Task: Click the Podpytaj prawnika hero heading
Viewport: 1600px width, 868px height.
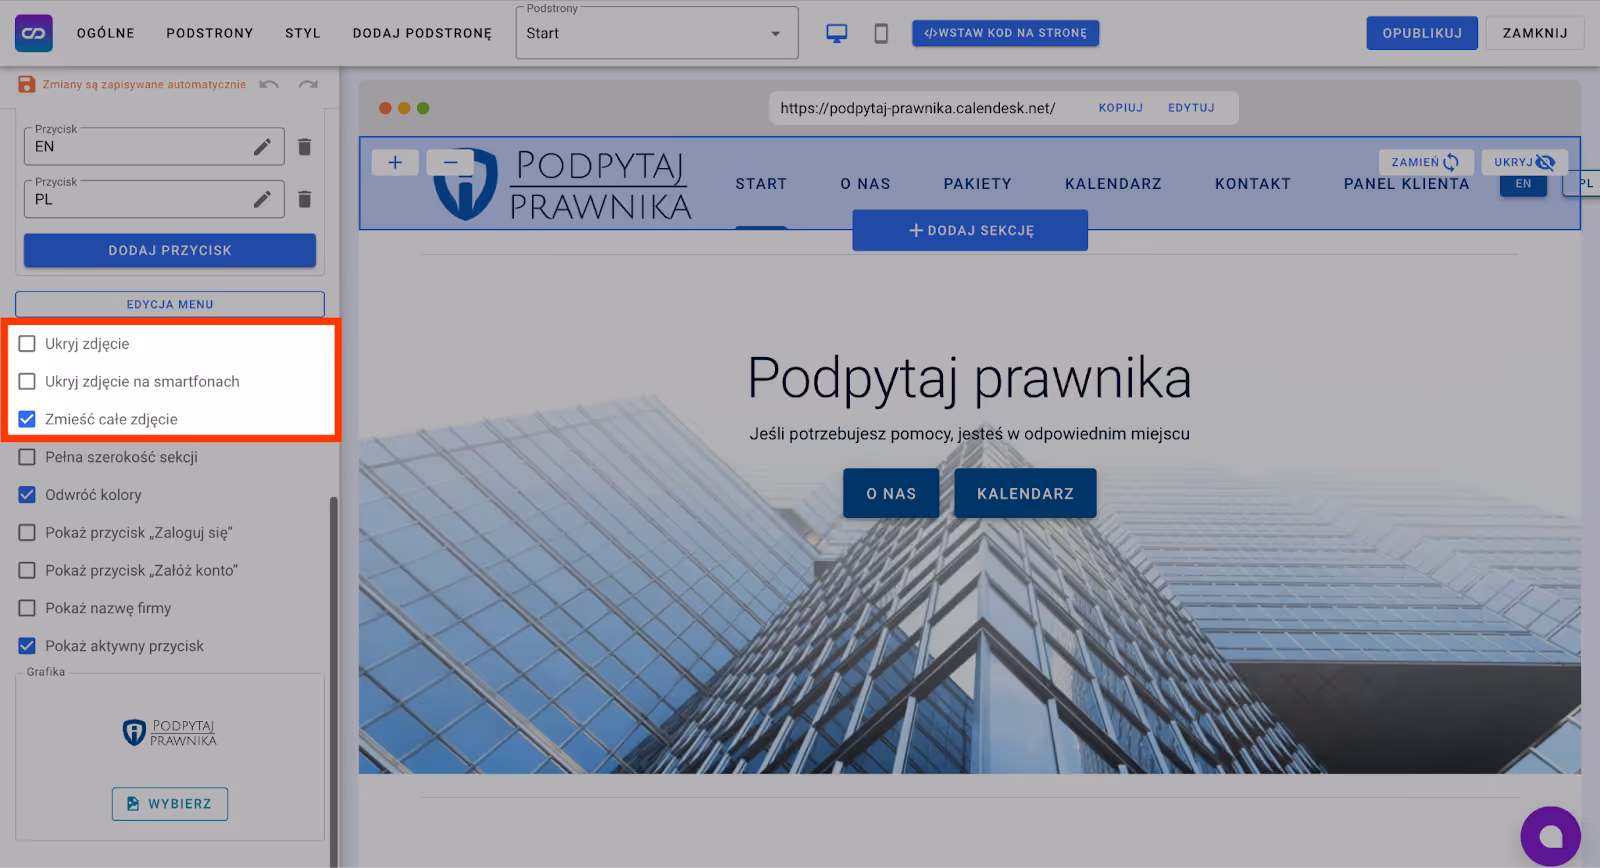Action: coord(970,378)
